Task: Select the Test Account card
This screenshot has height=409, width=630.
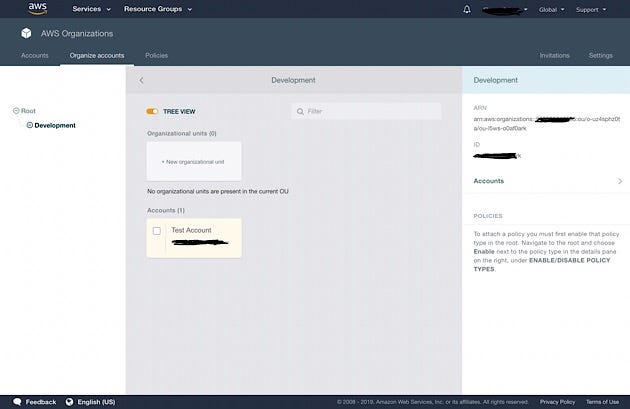Action: click(x=194, y=238)
